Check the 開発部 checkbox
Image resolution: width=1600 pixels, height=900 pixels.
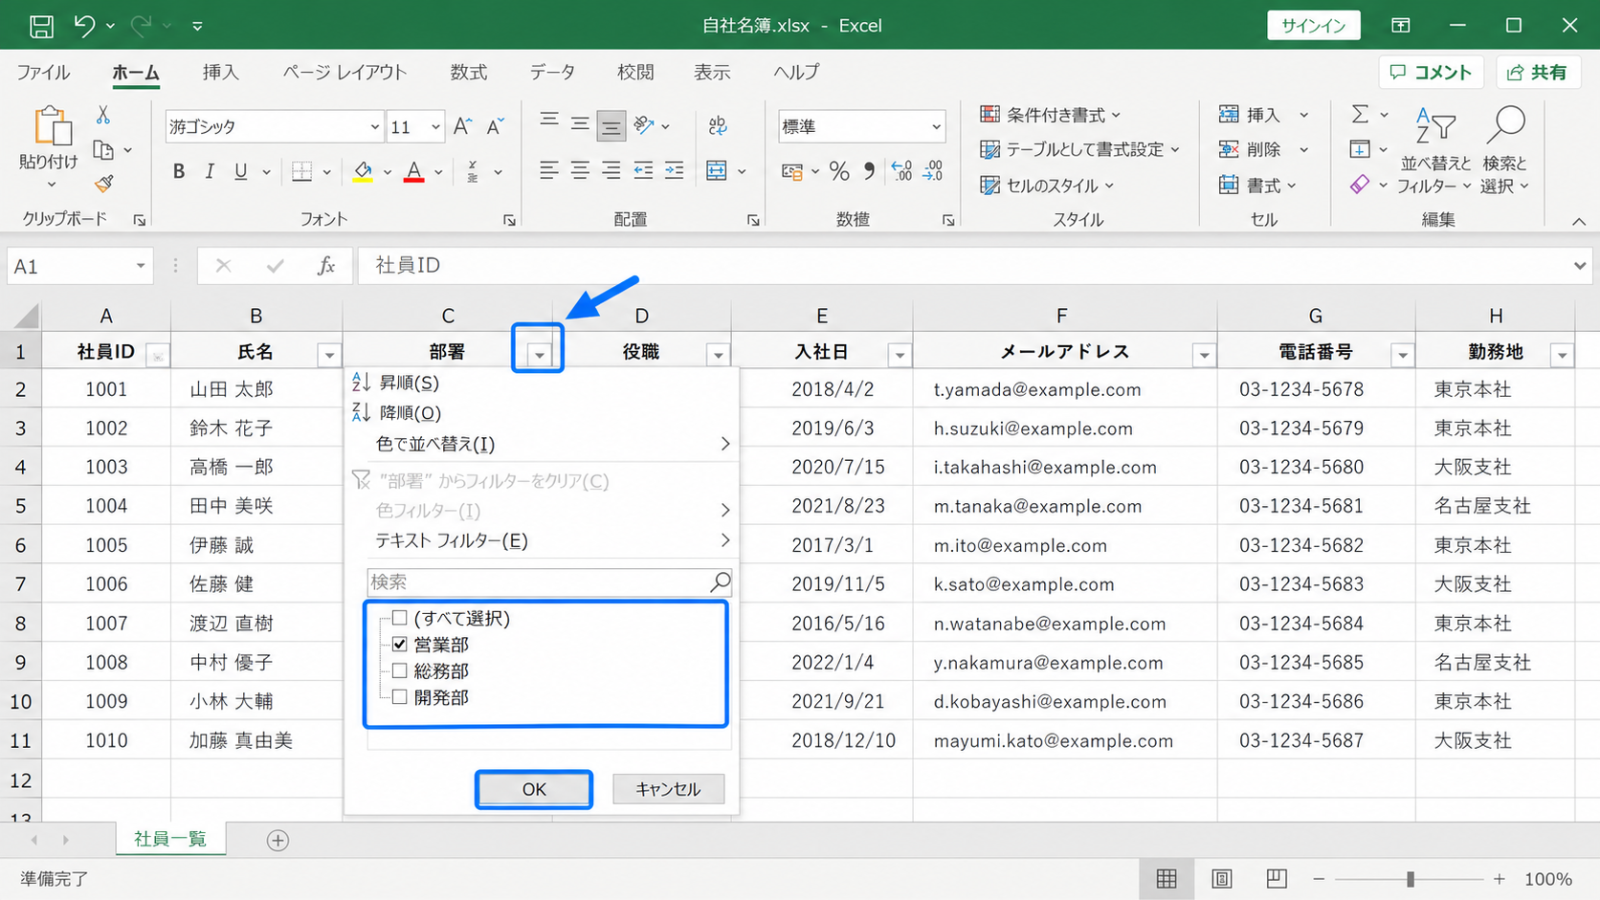tap(399, 697)
